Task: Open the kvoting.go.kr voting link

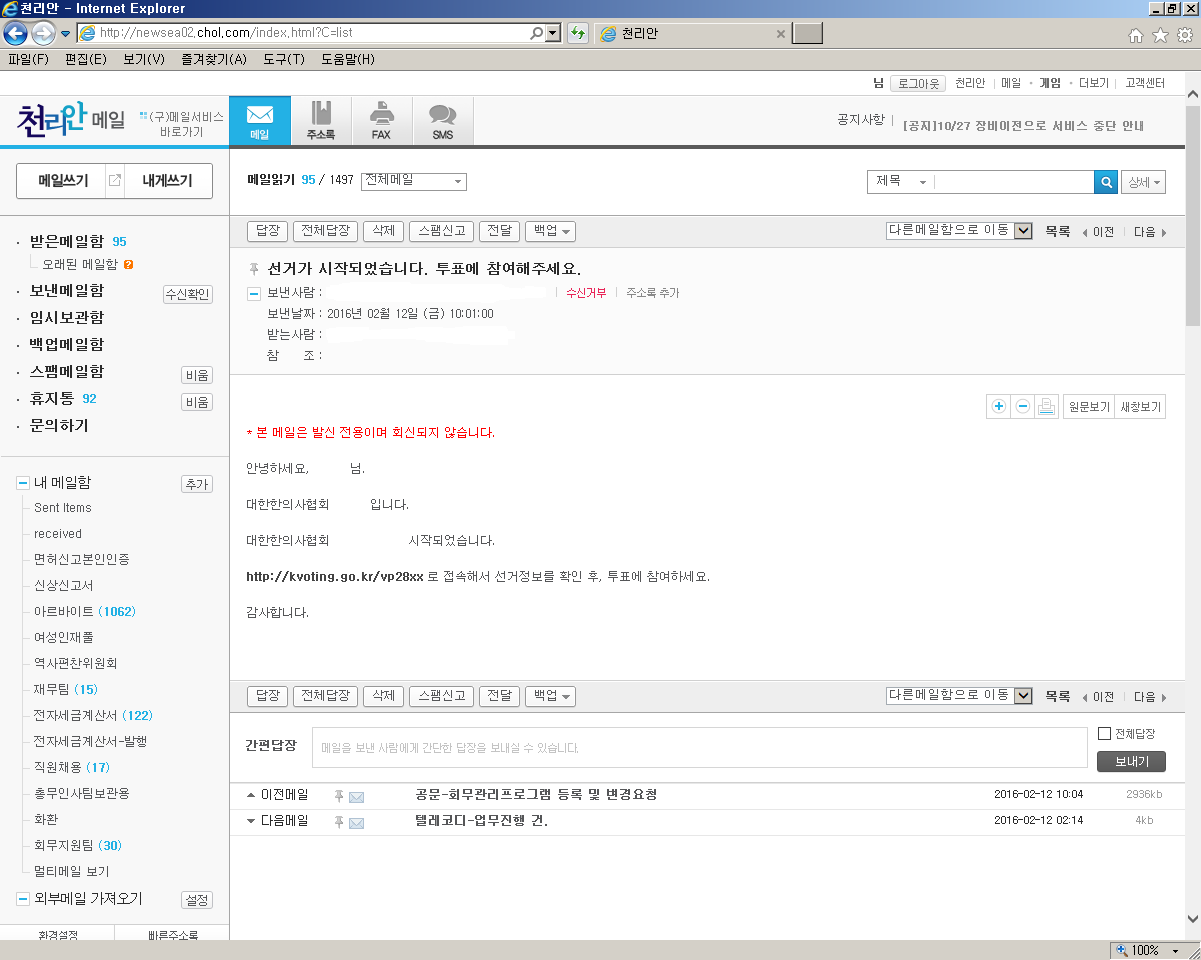Action: pyautogui.click(x=335, y=577)
